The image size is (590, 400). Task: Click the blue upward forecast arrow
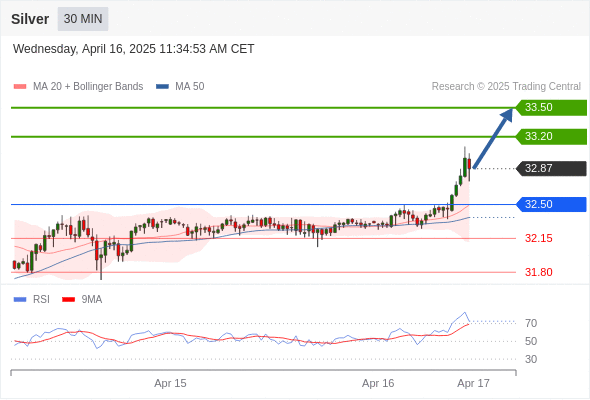coord(493,138)
